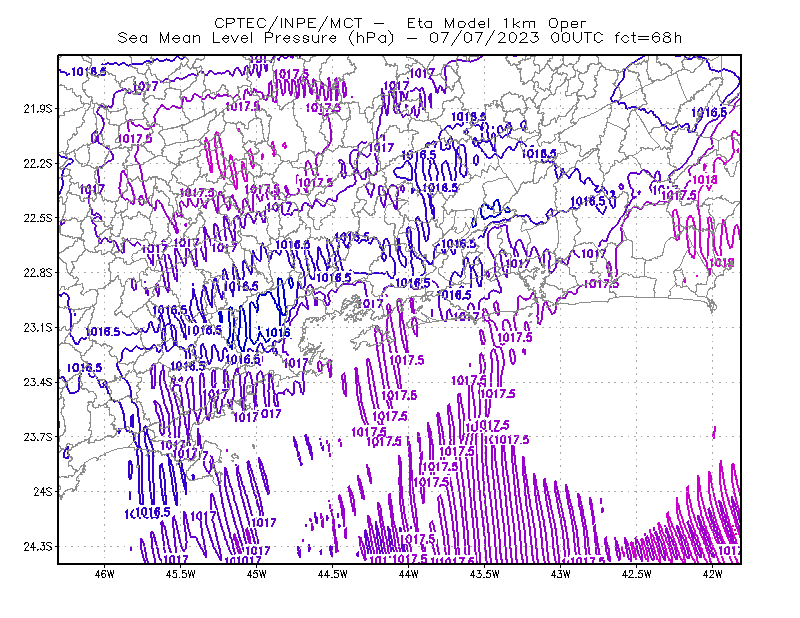Click the 24.3S latitude axis label
The height and width of the screenshot is (618, 800).
click(x=38, y=547)
